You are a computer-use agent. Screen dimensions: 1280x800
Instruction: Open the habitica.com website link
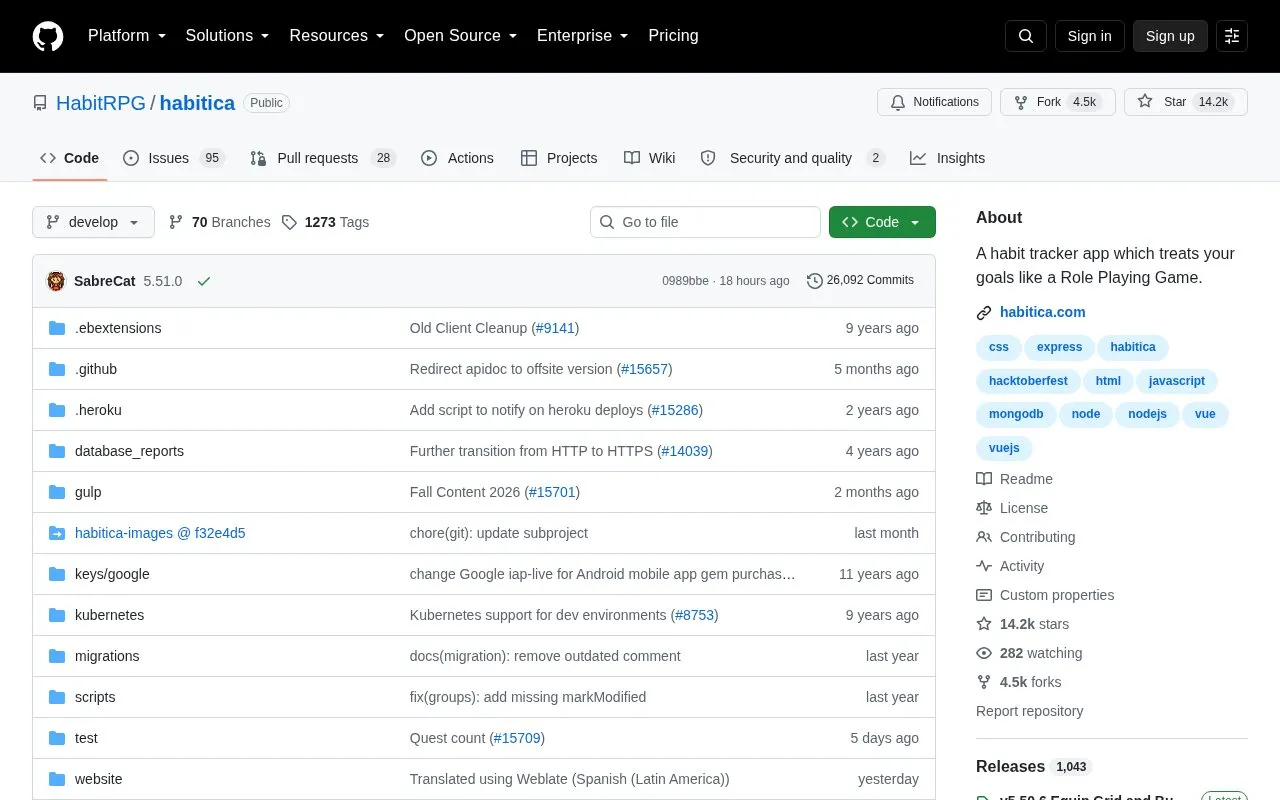(x=1042, y=312)
